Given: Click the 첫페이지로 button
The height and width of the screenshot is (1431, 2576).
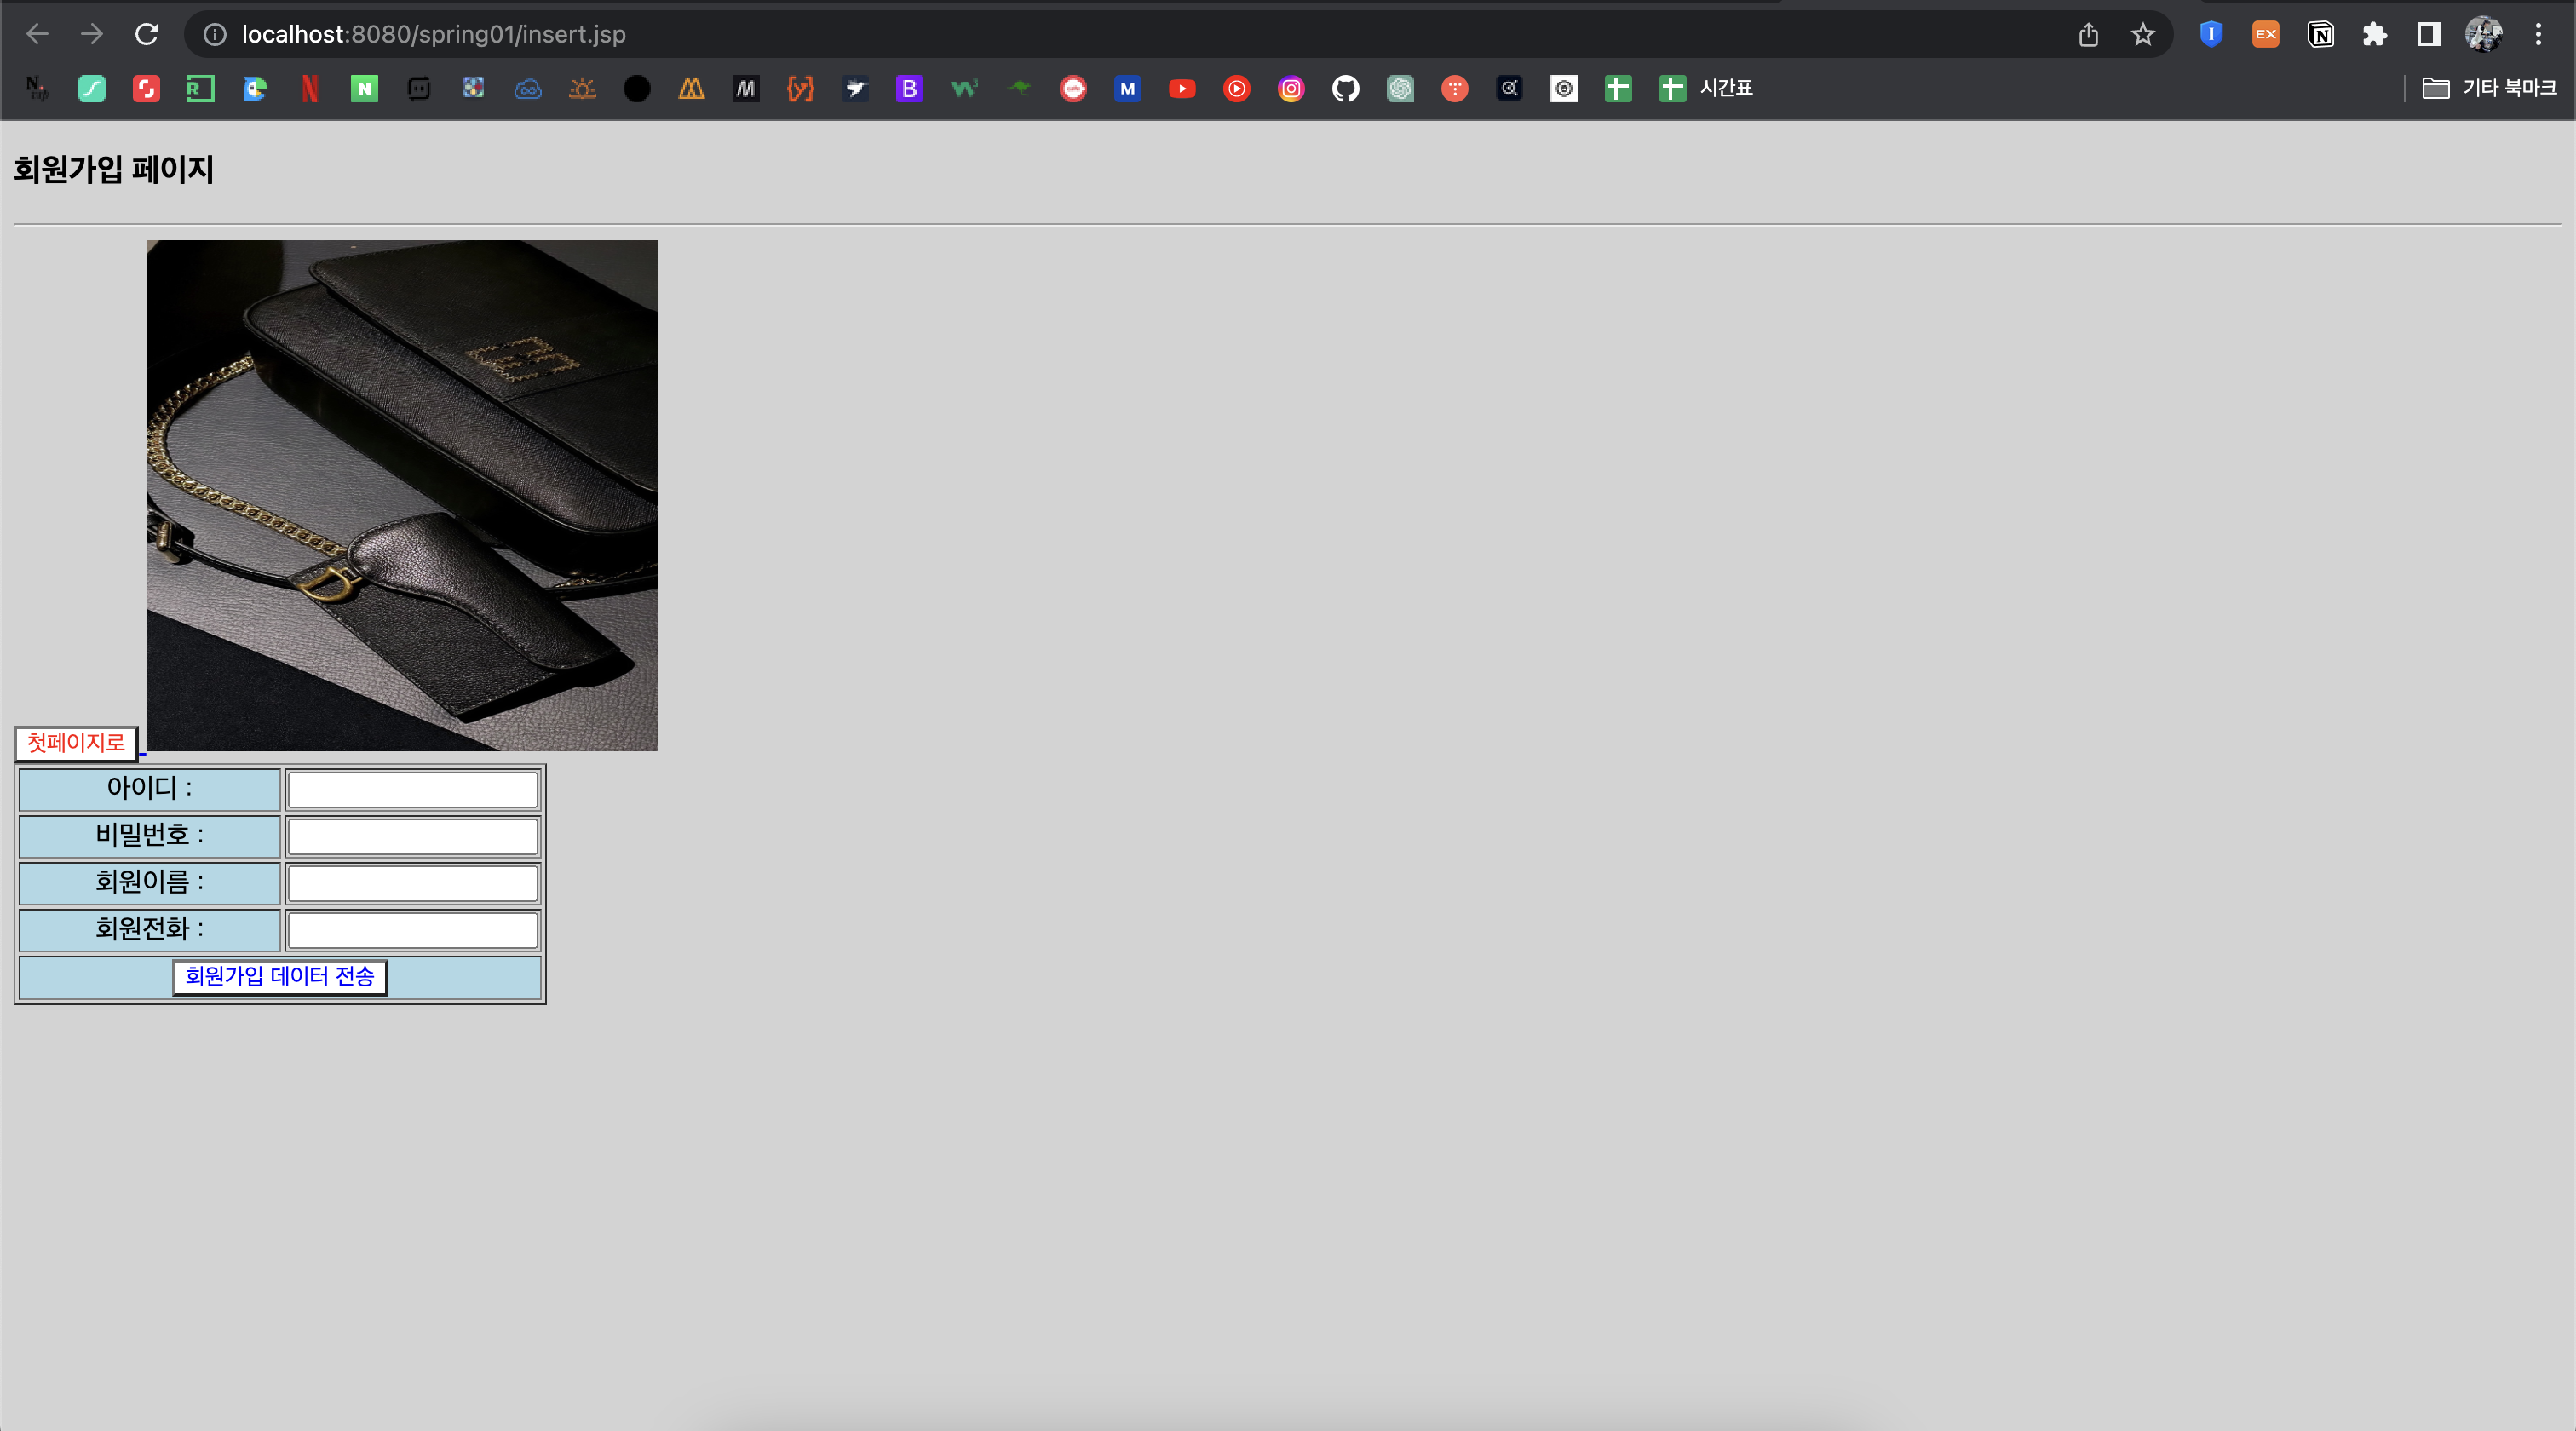Looking at the screenshot, I should tap(76, 743).
